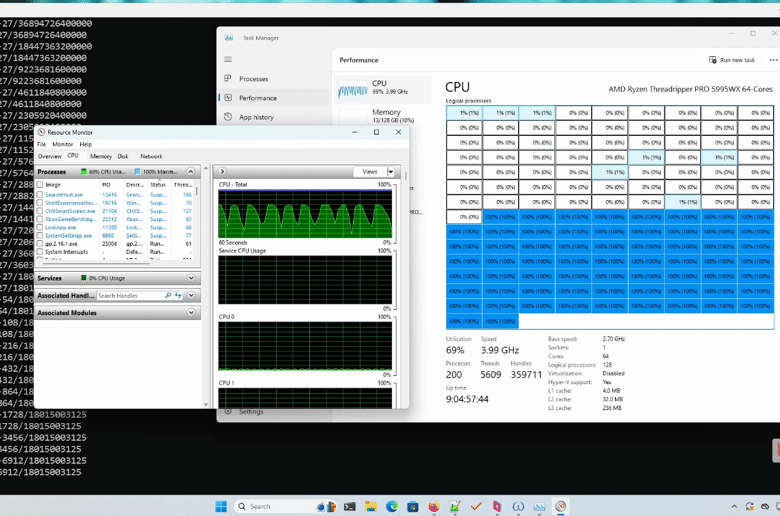Select CPU thumbnail graph in Task Manager
This screenshot has height=516, width=780.
pos(353,91)
